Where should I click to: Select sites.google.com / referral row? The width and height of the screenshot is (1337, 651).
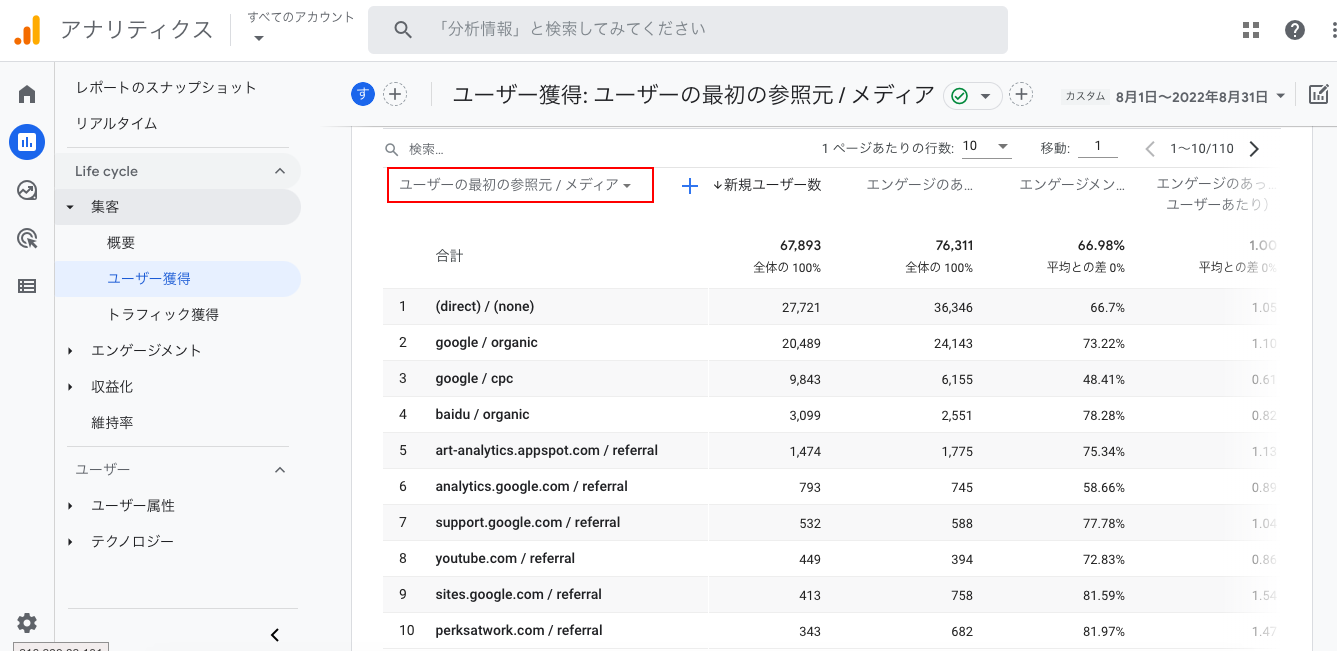click(830, 595)
